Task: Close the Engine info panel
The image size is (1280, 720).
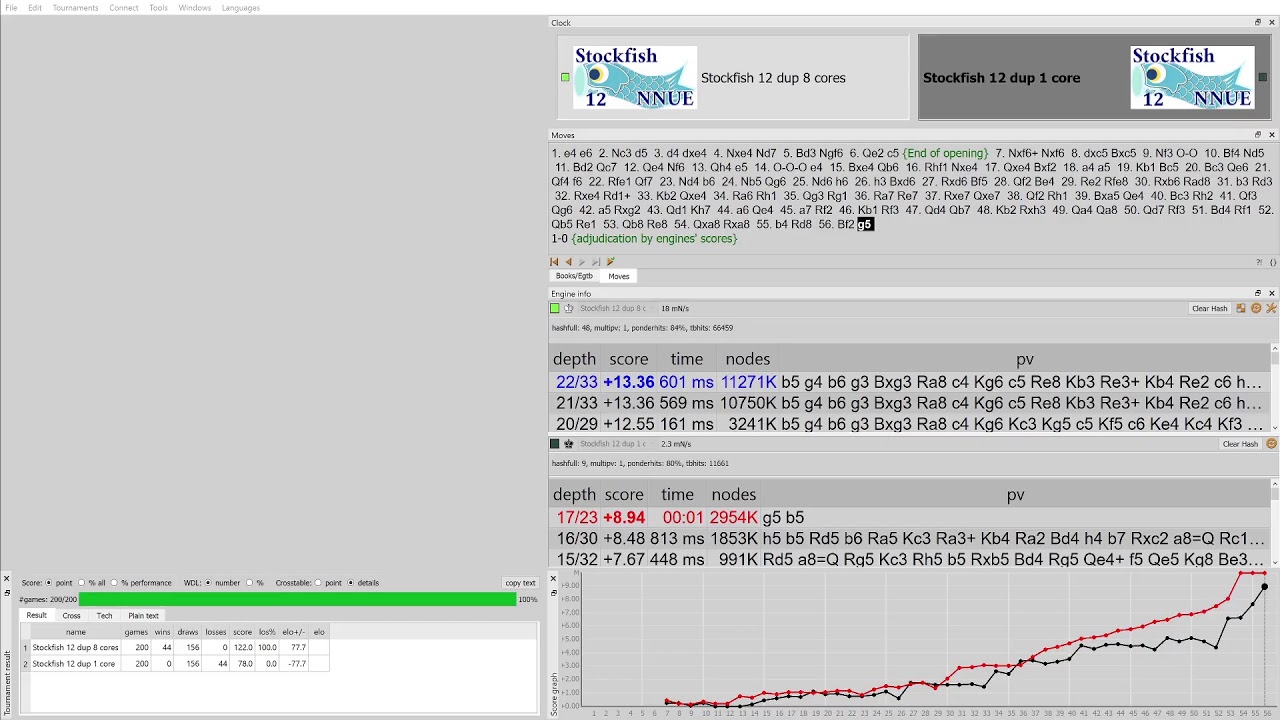Action: pos(1272,293)
